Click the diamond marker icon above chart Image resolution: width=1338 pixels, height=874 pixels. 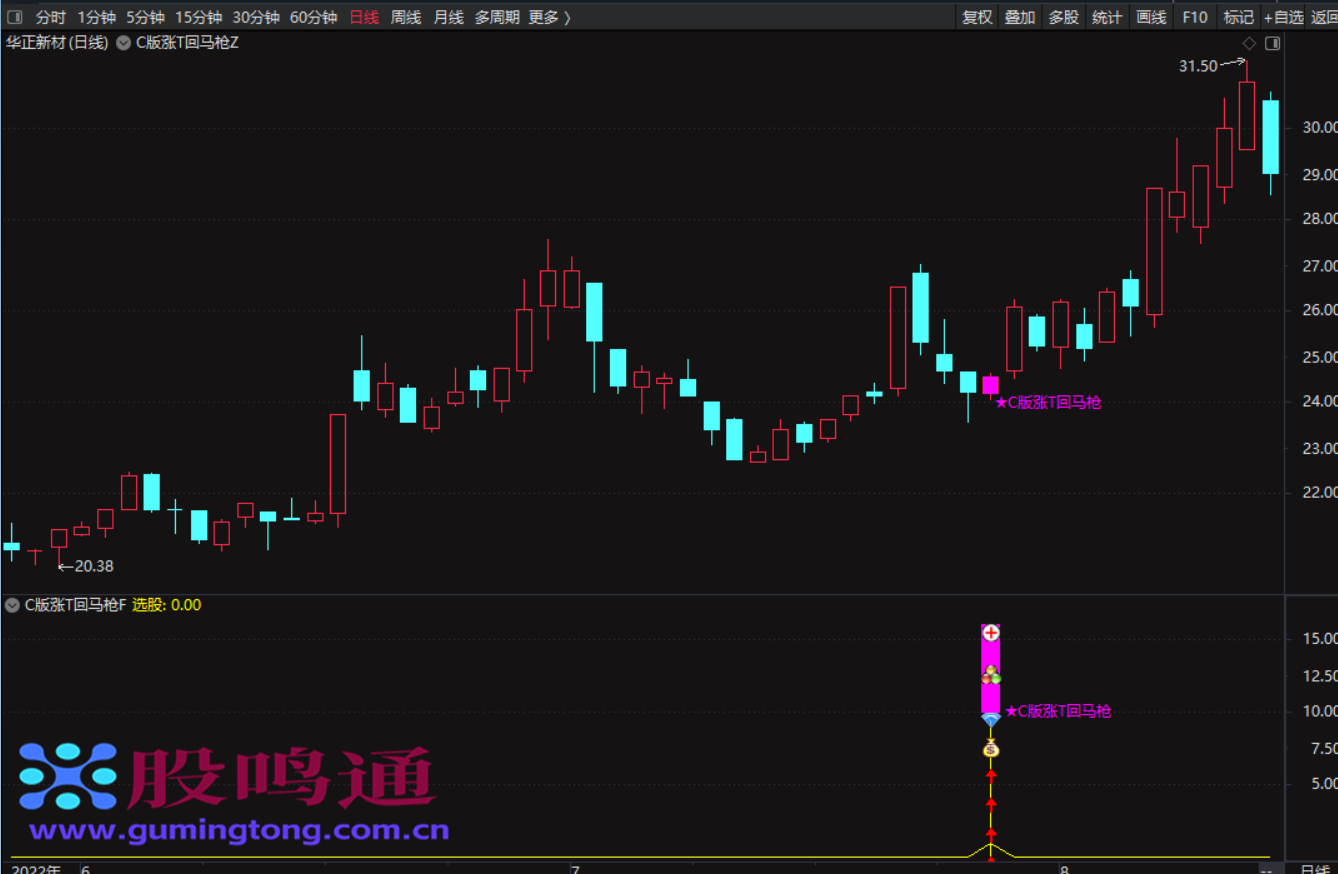click(x=1248, y=44)
